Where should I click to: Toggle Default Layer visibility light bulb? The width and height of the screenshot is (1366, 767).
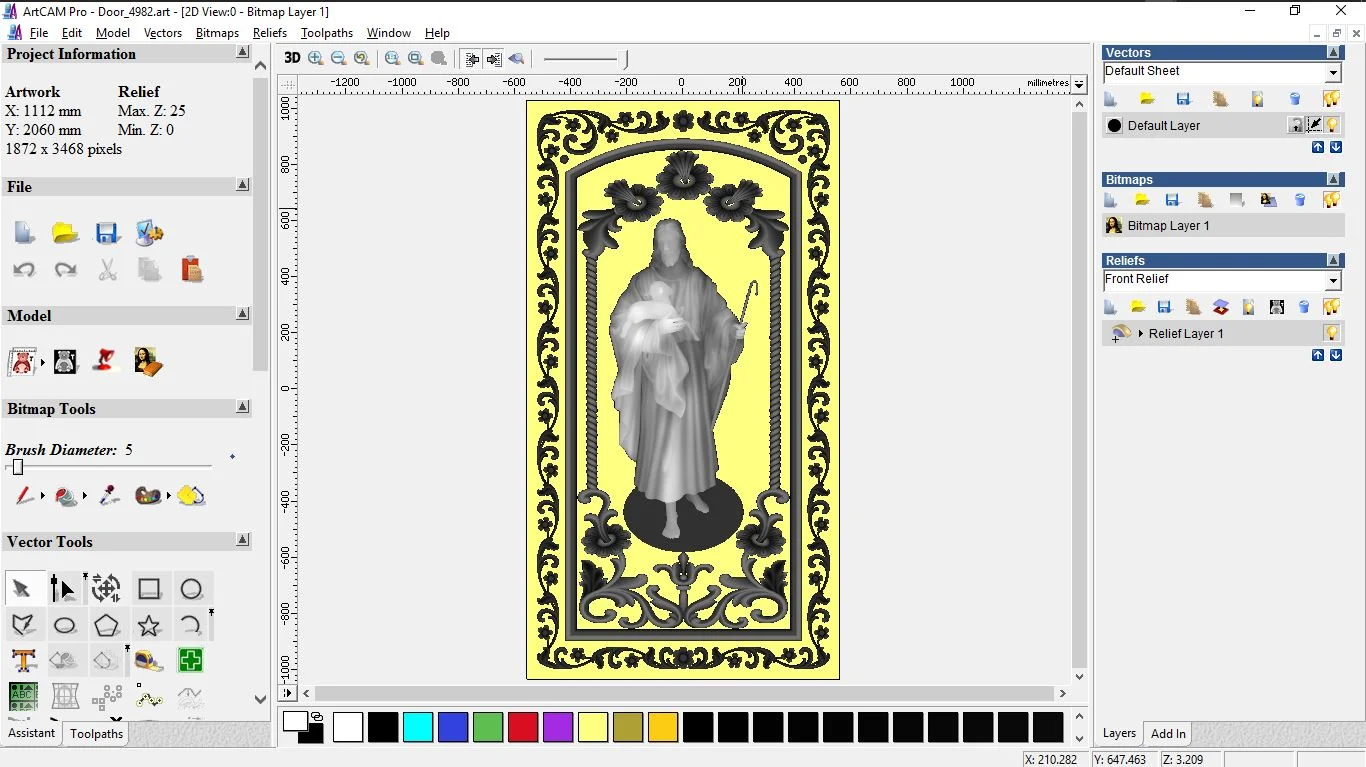click(1333, 125)
